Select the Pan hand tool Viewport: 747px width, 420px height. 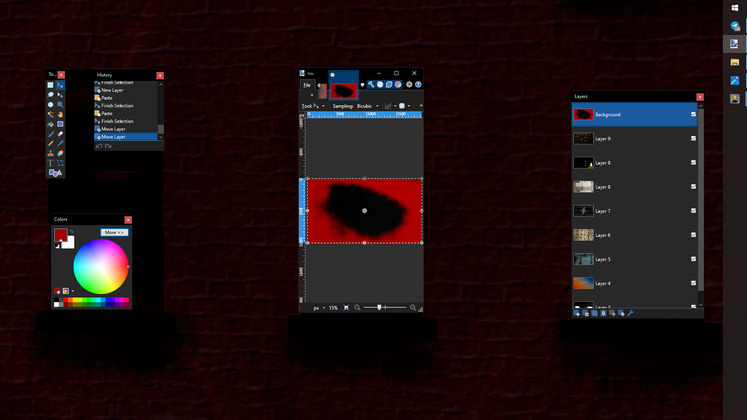[x=60, y=114]
